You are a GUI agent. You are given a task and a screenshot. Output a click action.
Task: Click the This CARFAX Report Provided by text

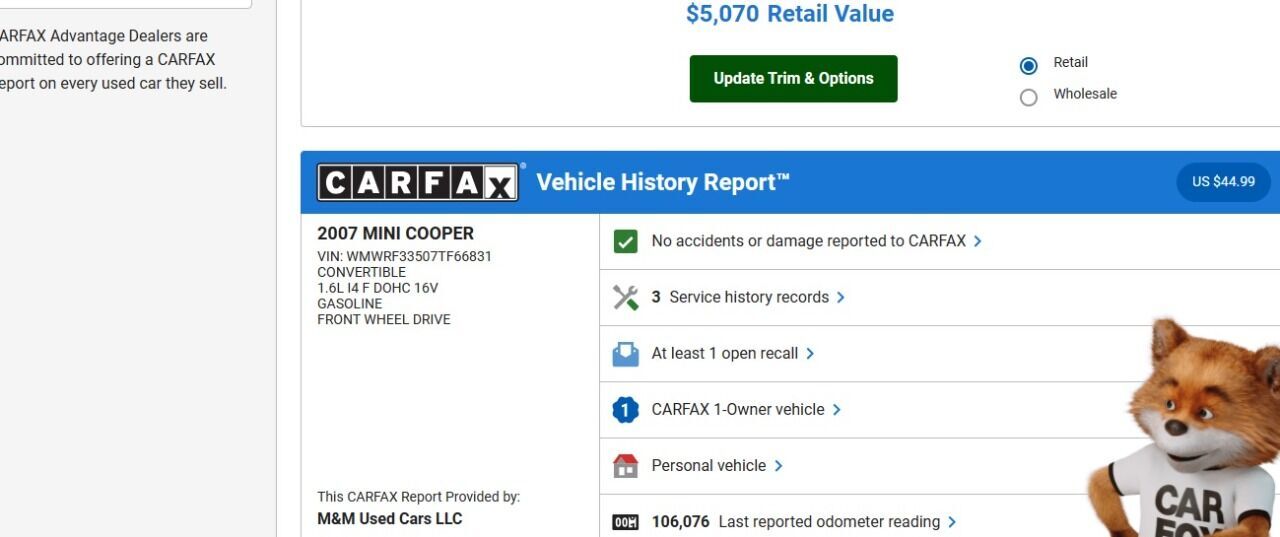(x=418, y=497)
